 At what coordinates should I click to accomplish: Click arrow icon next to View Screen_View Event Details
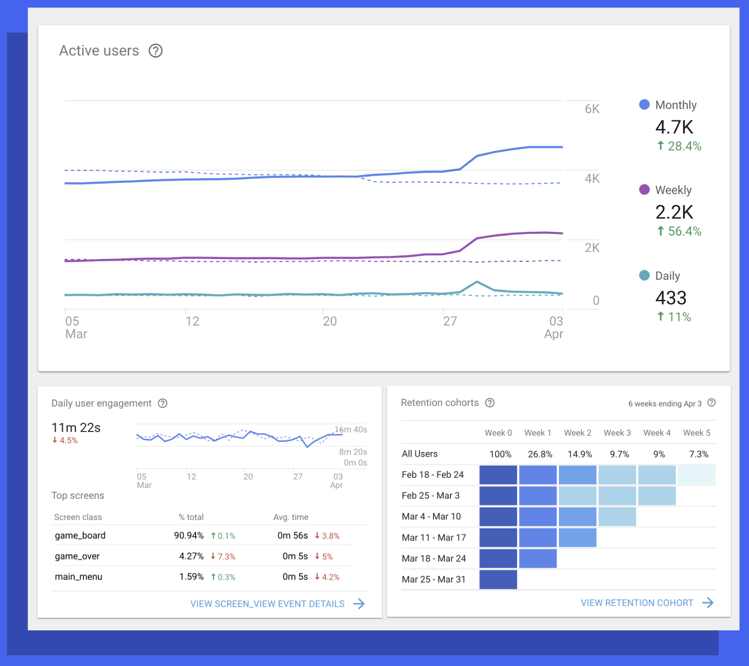click(359, 604)
